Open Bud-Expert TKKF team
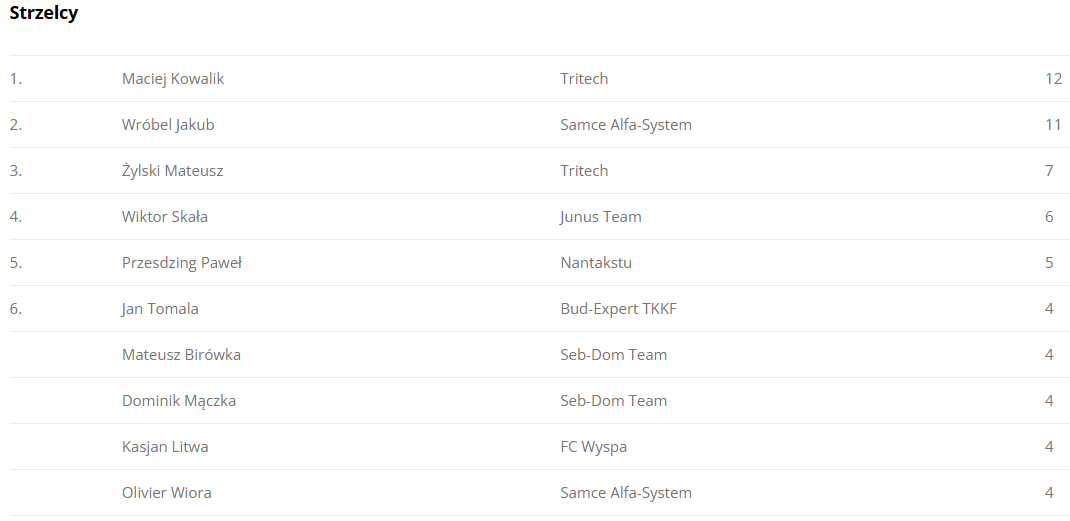Viewport: 1070px width, 521px height. point(619,309)
